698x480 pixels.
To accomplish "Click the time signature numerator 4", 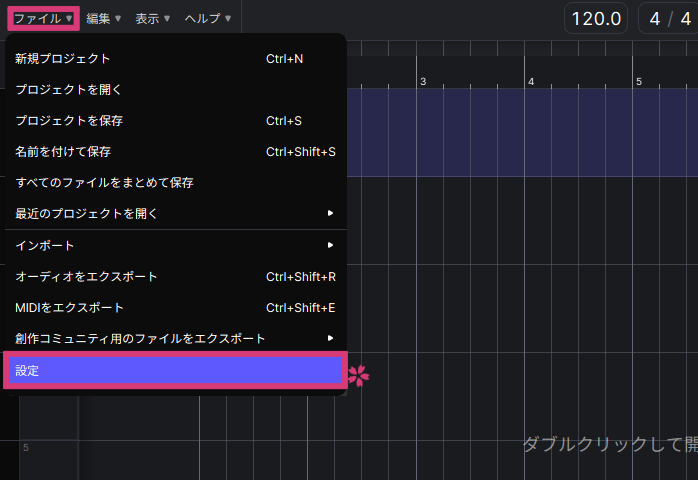I will tap(656, 18).
